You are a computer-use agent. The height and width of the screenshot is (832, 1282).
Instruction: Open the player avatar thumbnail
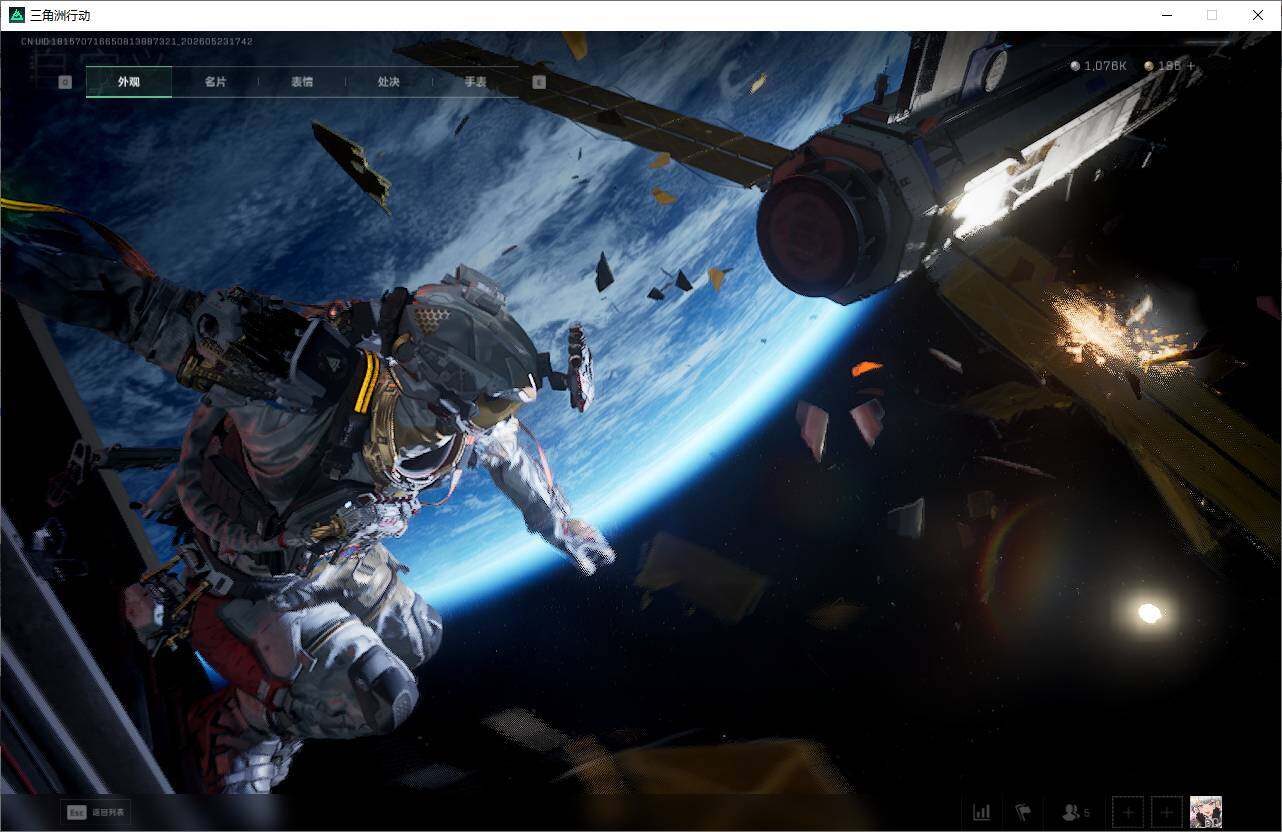pyautogui.click(x=1206, y=812)
